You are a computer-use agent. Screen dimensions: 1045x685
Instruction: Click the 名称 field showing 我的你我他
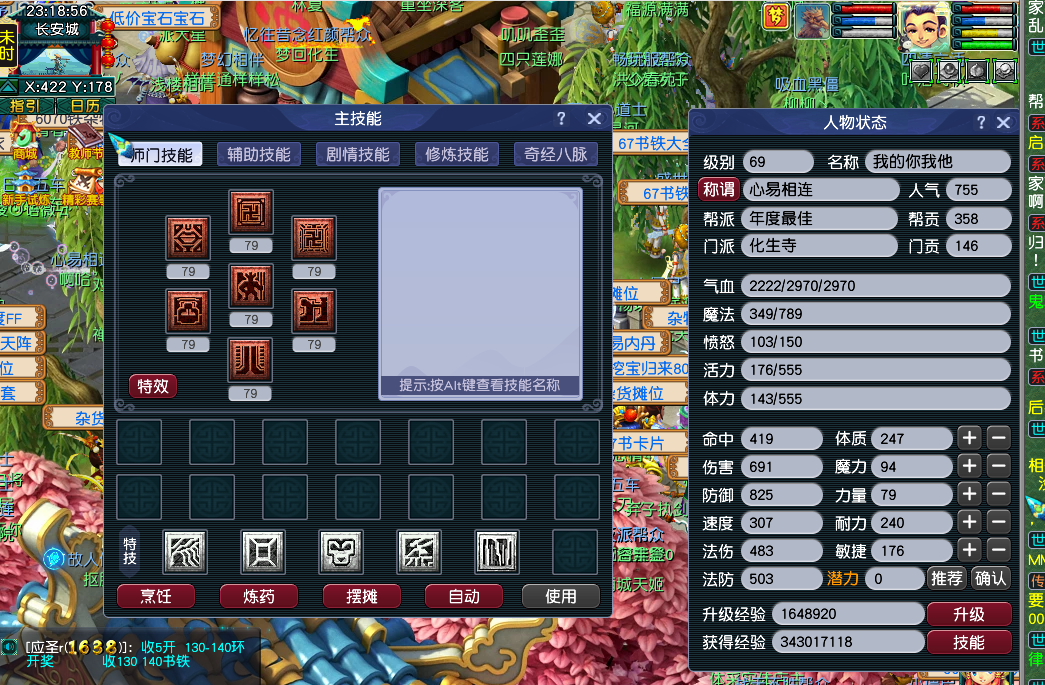coord(938,162)
